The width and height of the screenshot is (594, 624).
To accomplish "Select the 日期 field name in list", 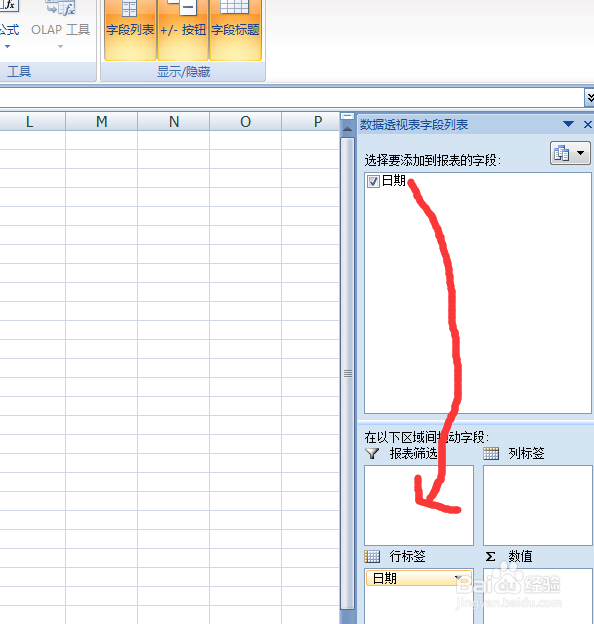I will click(x=393, y=181).
